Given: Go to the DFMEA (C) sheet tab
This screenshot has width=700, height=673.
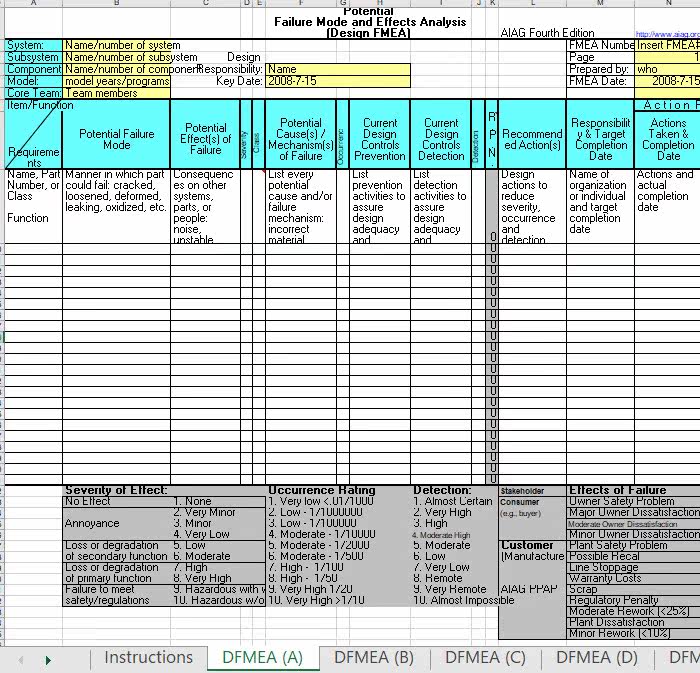Looking at the screenshot, I should tap(485, 657).
